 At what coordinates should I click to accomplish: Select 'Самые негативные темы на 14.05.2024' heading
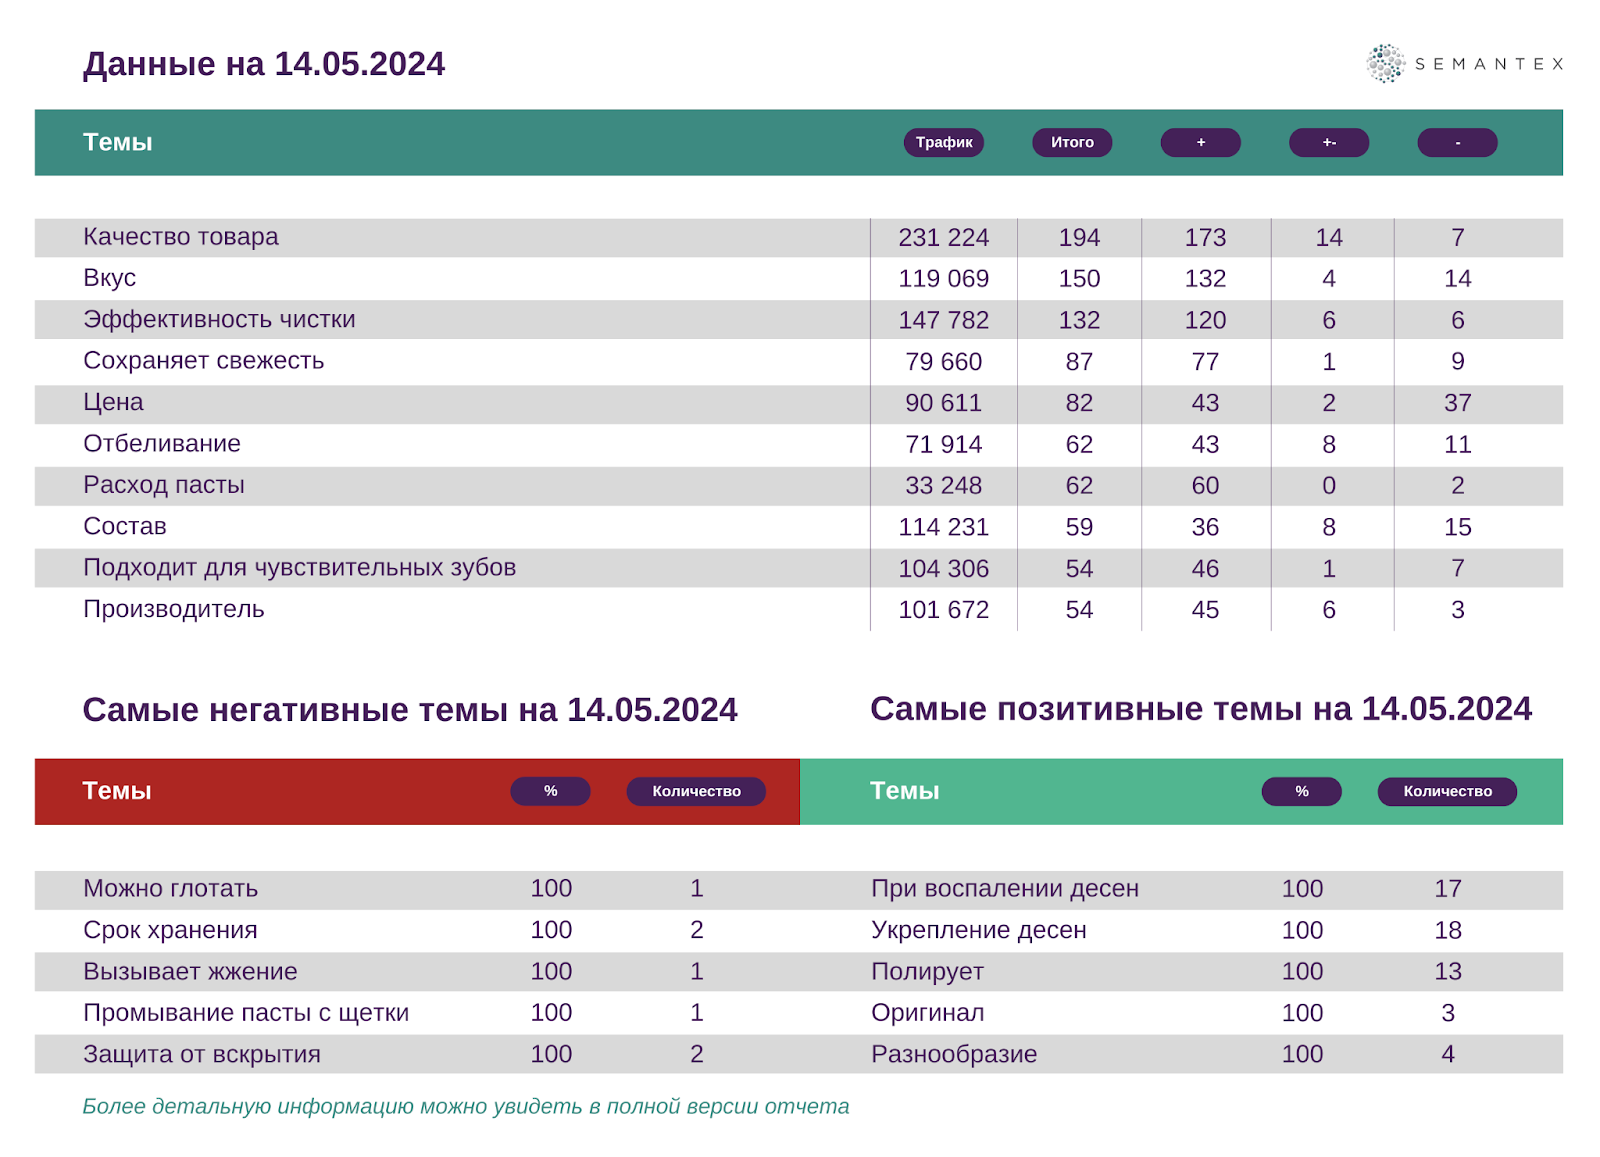point(410,710)
